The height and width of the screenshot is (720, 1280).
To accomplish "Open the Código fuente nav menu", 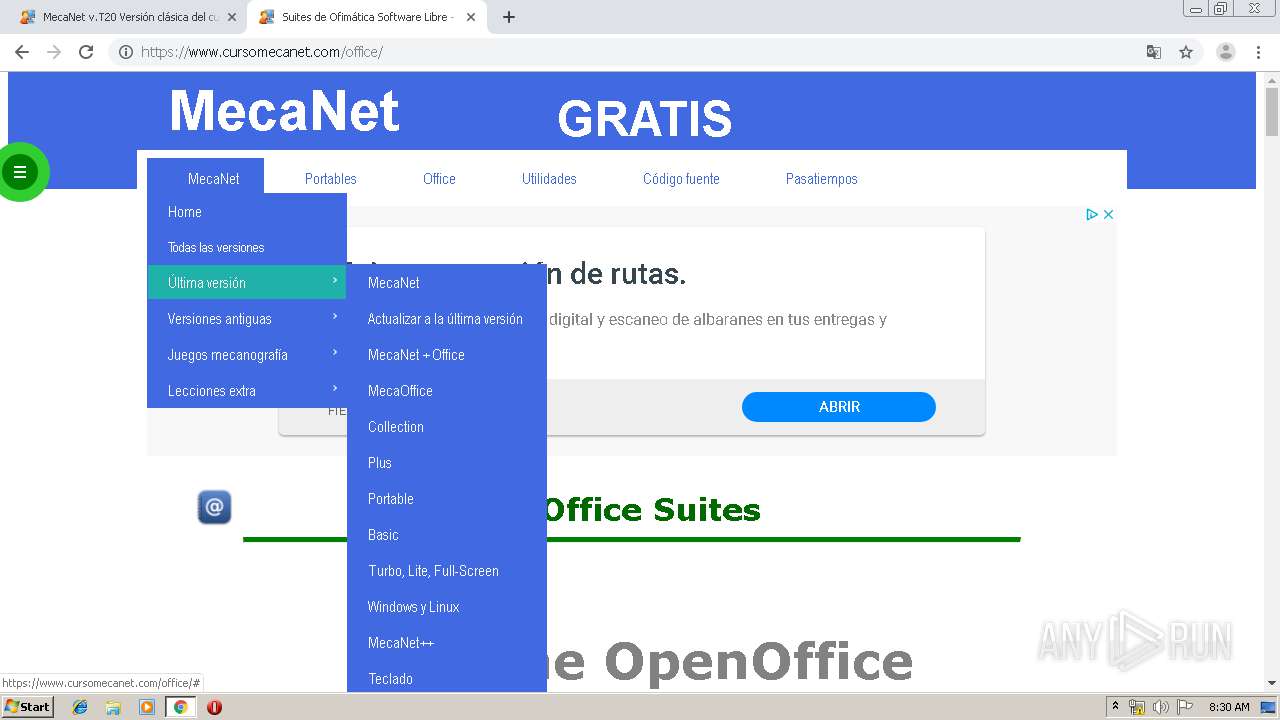I will 681,179.
